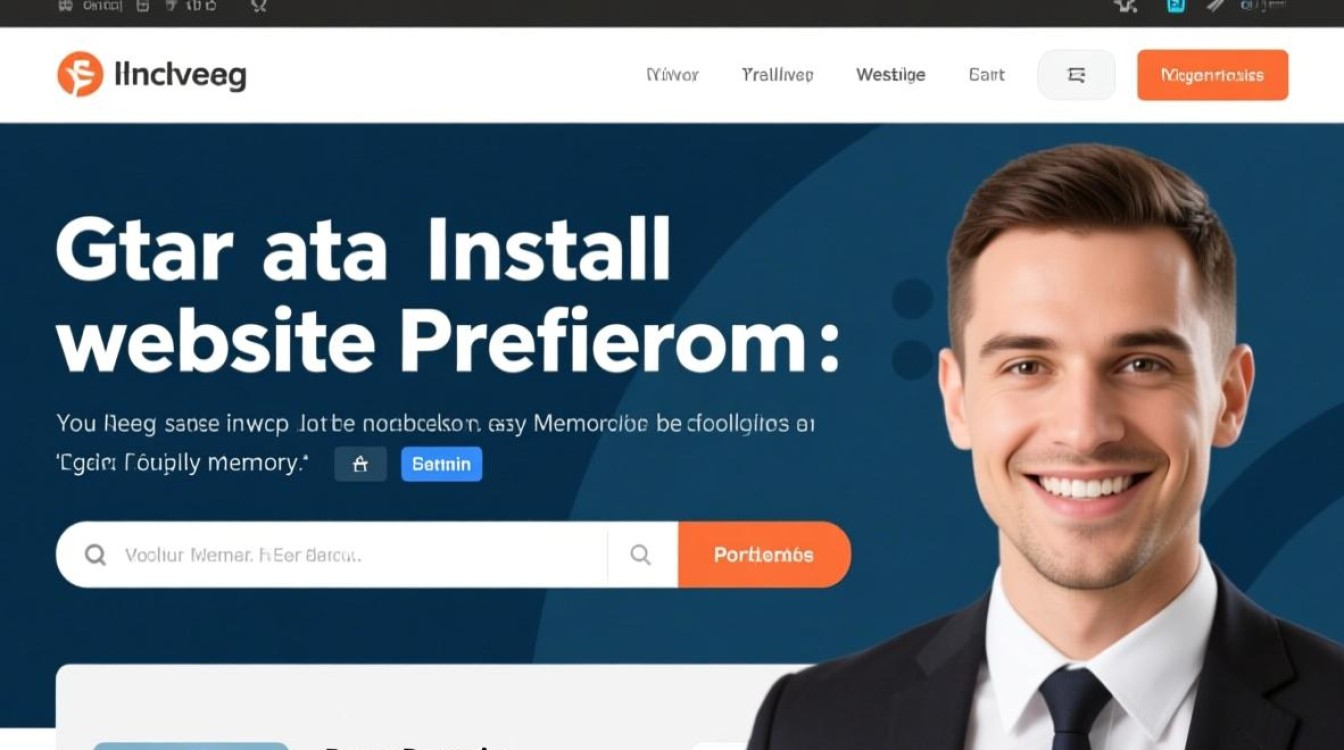Screen dimensions: 1344x750
Task: Click the blue Betmin button
Action: tap(441, 464)
